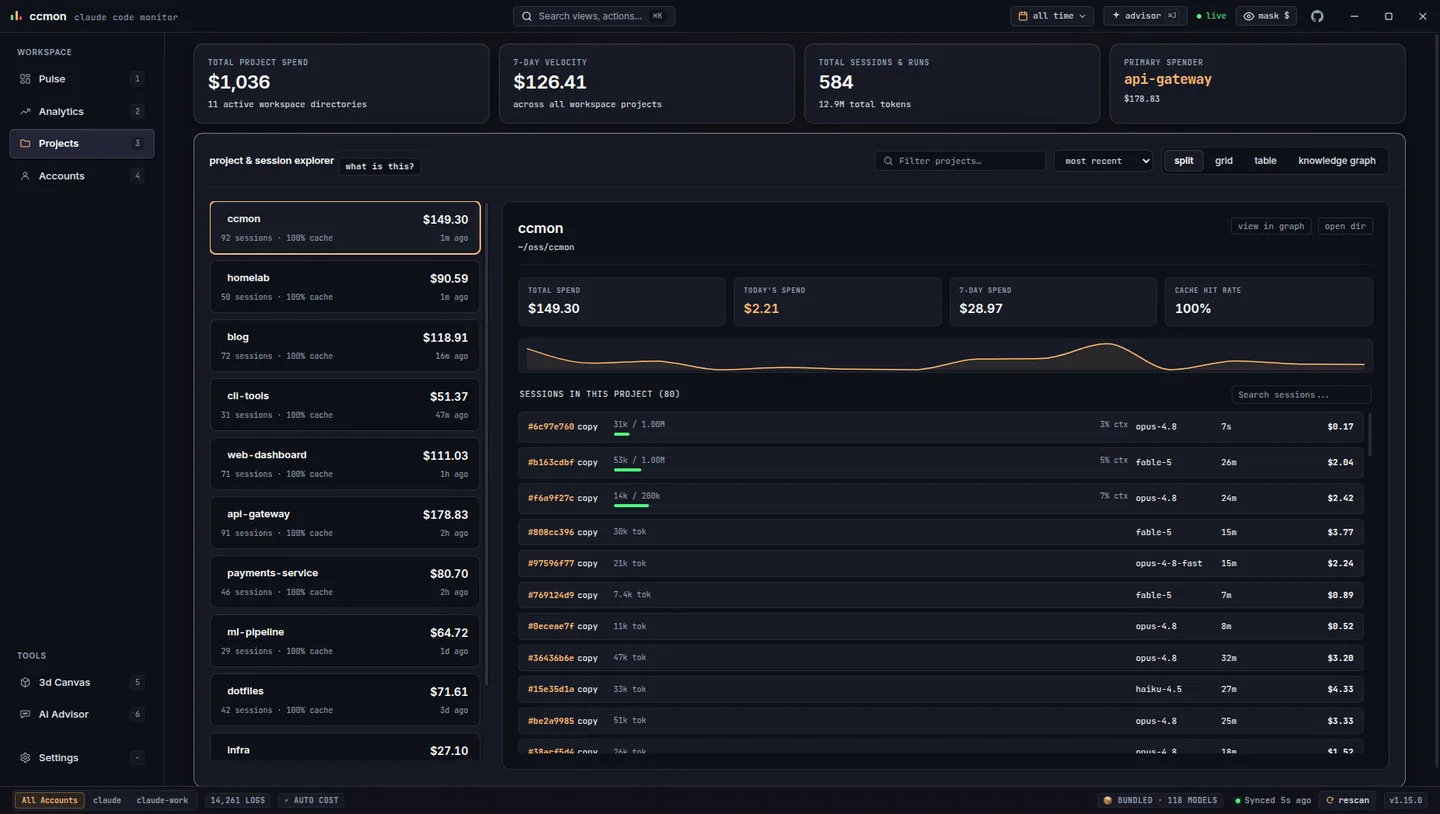The image size is (1440, 814).
Task: Launch 3d Canvas via its cube icon
Action: (x=25, y=682)
